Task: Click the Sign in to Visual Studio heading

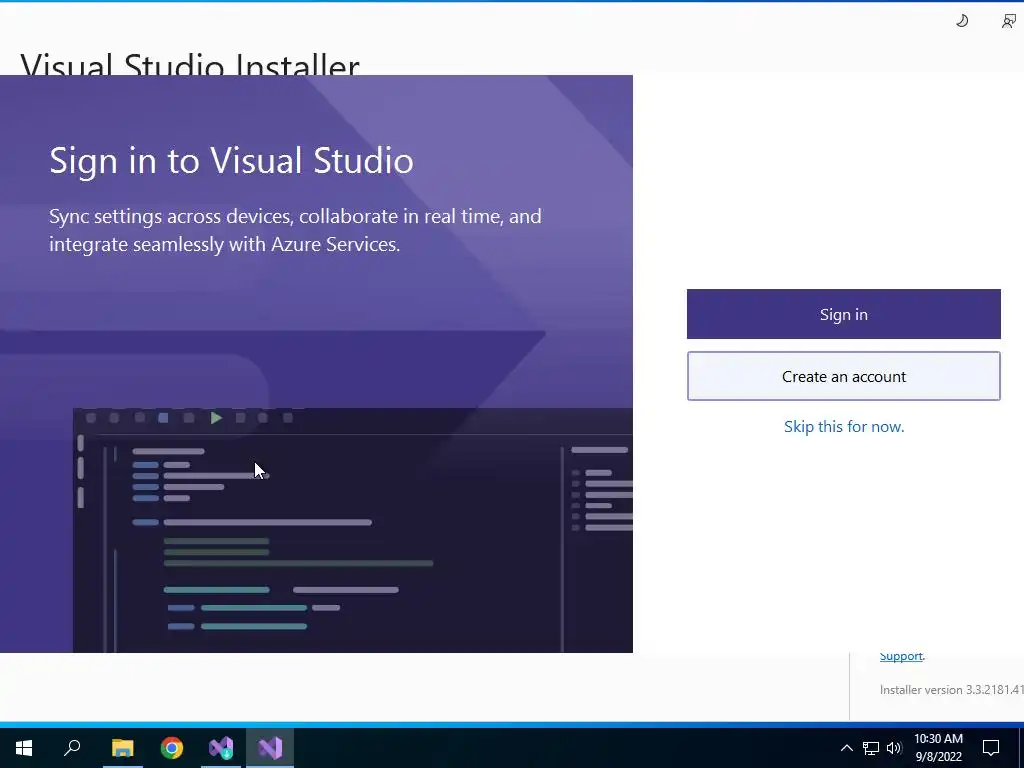Action: [231, 161]
